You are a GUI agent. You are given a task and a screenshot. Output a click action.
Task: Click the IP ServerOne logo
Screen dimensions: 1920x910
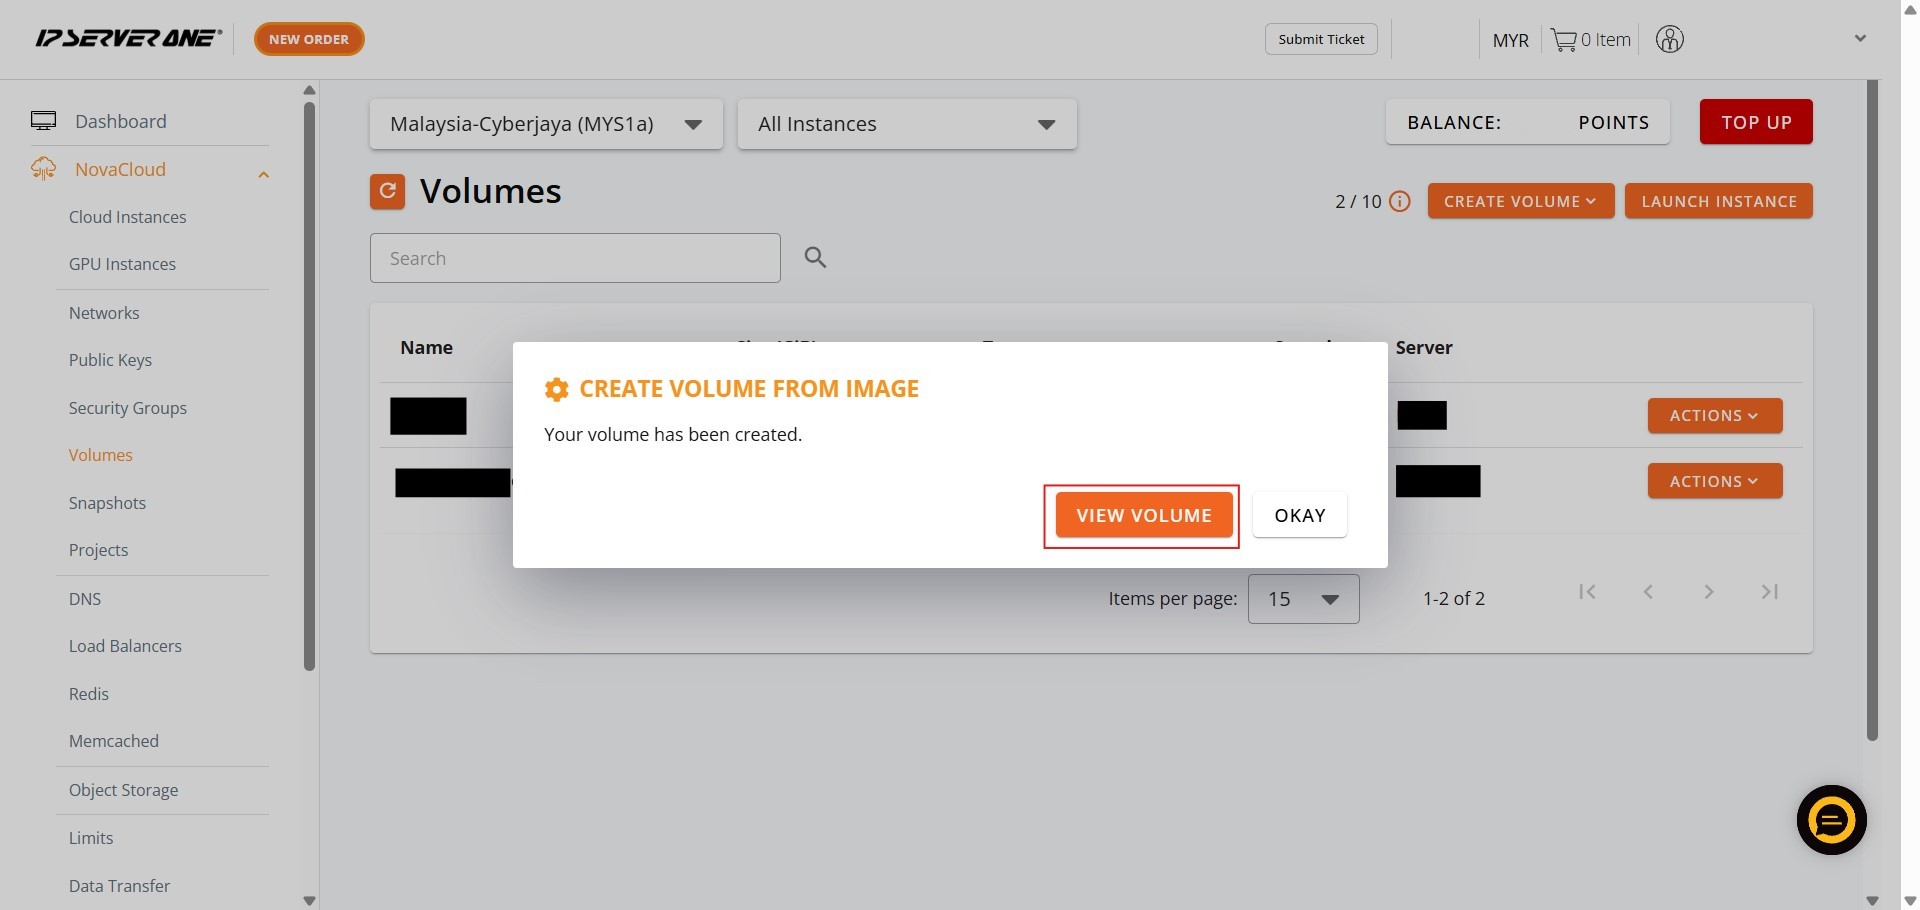point(128,39)
